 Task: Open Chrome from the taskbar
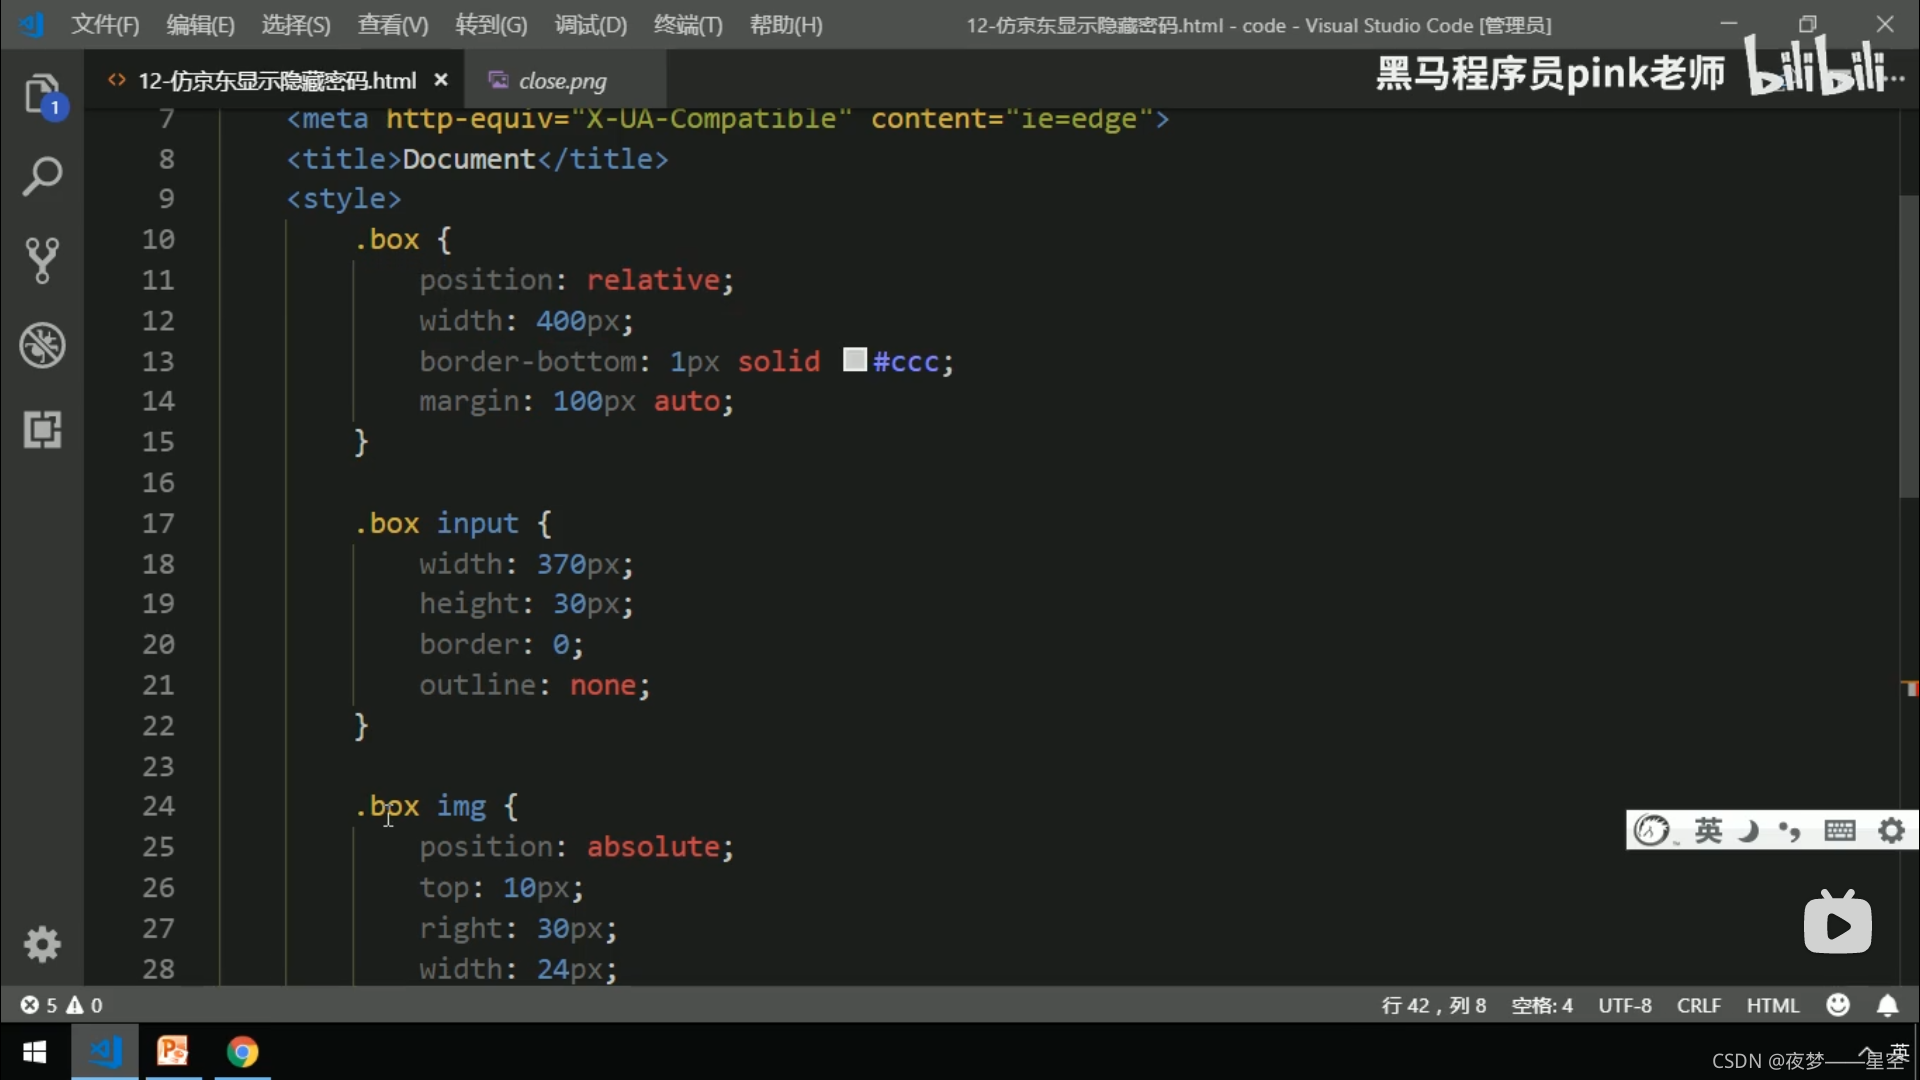(x=242, y=1052)
